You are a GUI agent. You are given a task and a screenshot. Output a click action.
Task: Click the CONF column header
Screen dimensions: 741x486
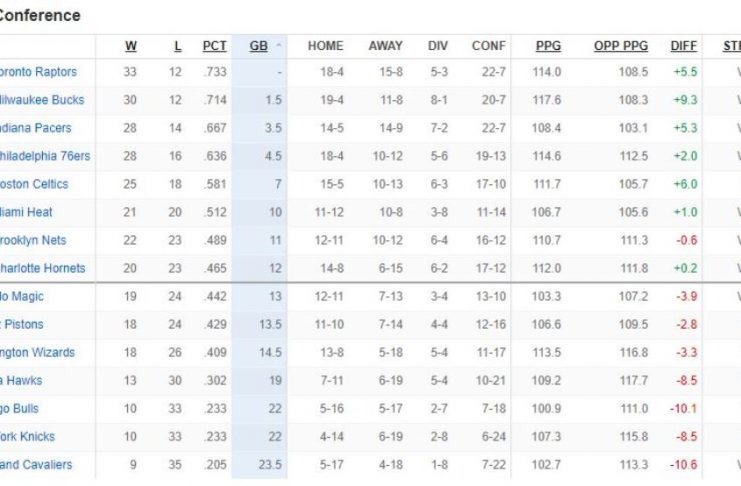pos(489,46)
